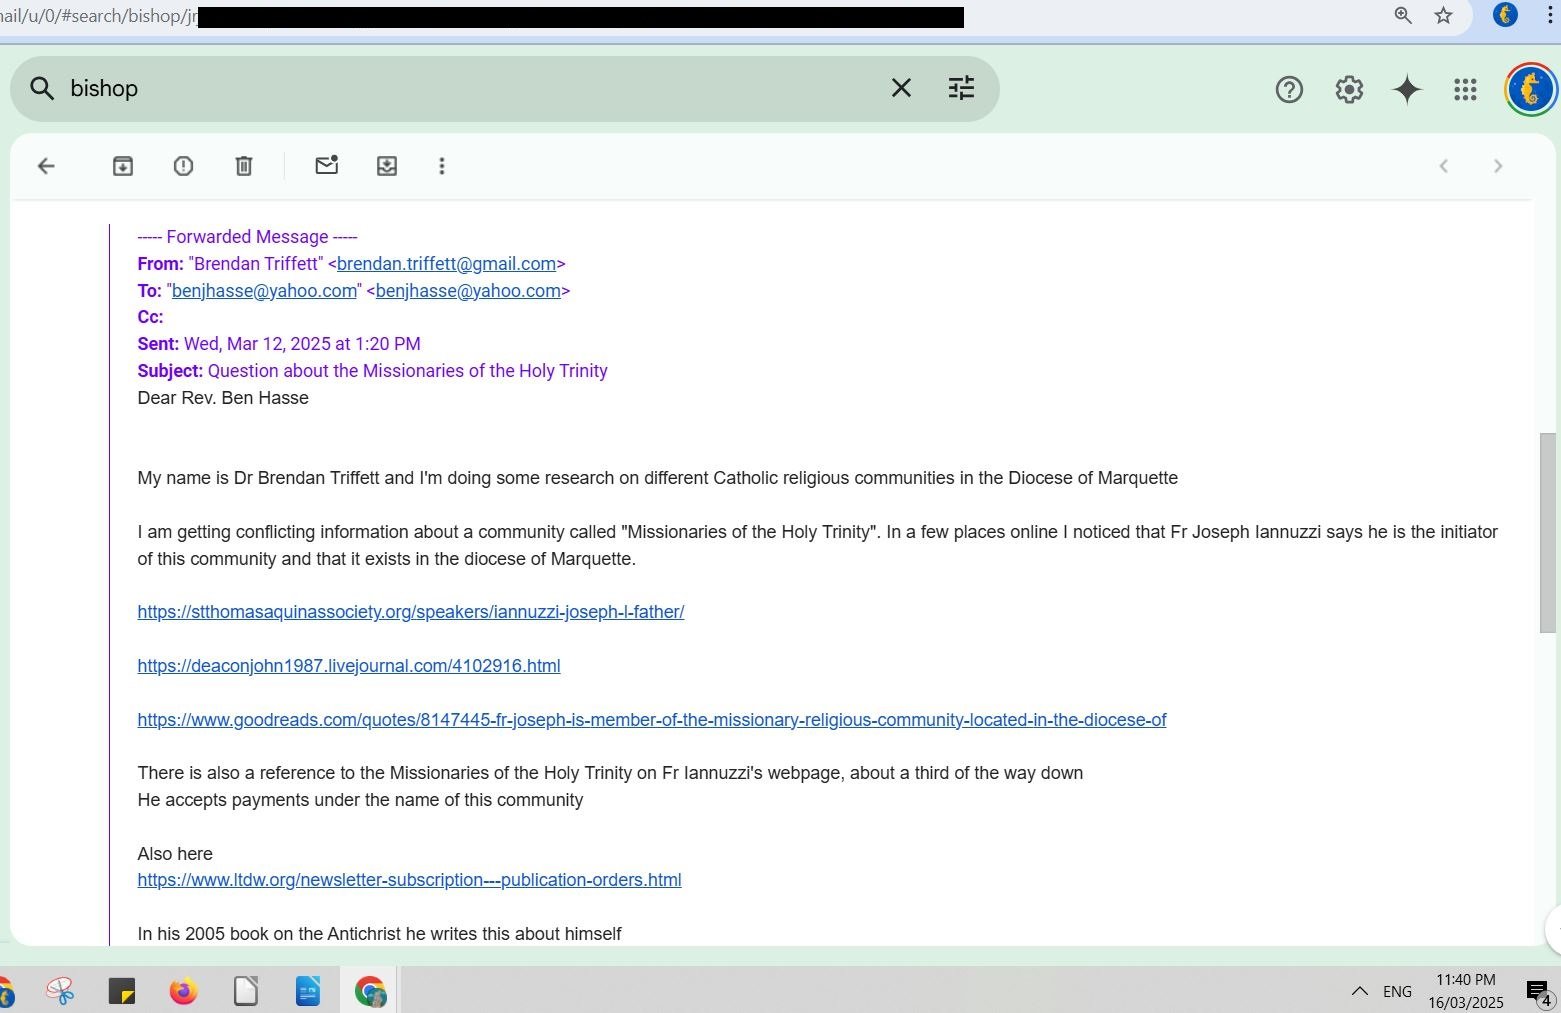Open the Chrome profile avatar in toolbar
This screenshot has width=1561, height=1013.
point(1505,15)
